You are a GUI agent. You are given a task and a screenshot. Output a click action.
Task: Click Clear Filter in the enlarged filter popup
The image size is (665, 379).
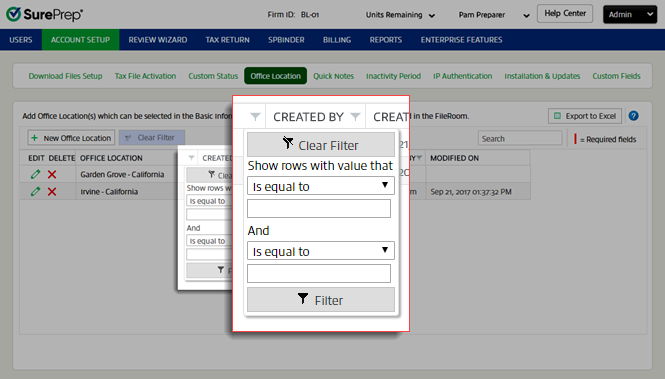(321, 145)
